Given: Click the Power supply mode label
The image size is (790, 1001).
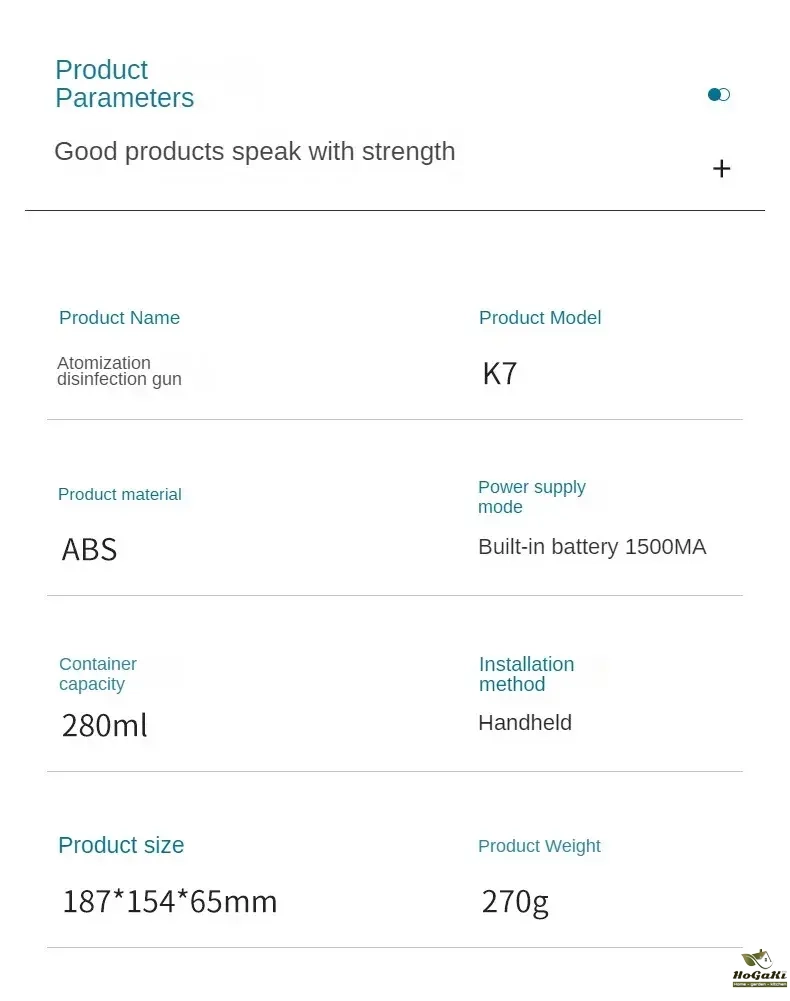Looking at the screenshot, I should (531, 497).
